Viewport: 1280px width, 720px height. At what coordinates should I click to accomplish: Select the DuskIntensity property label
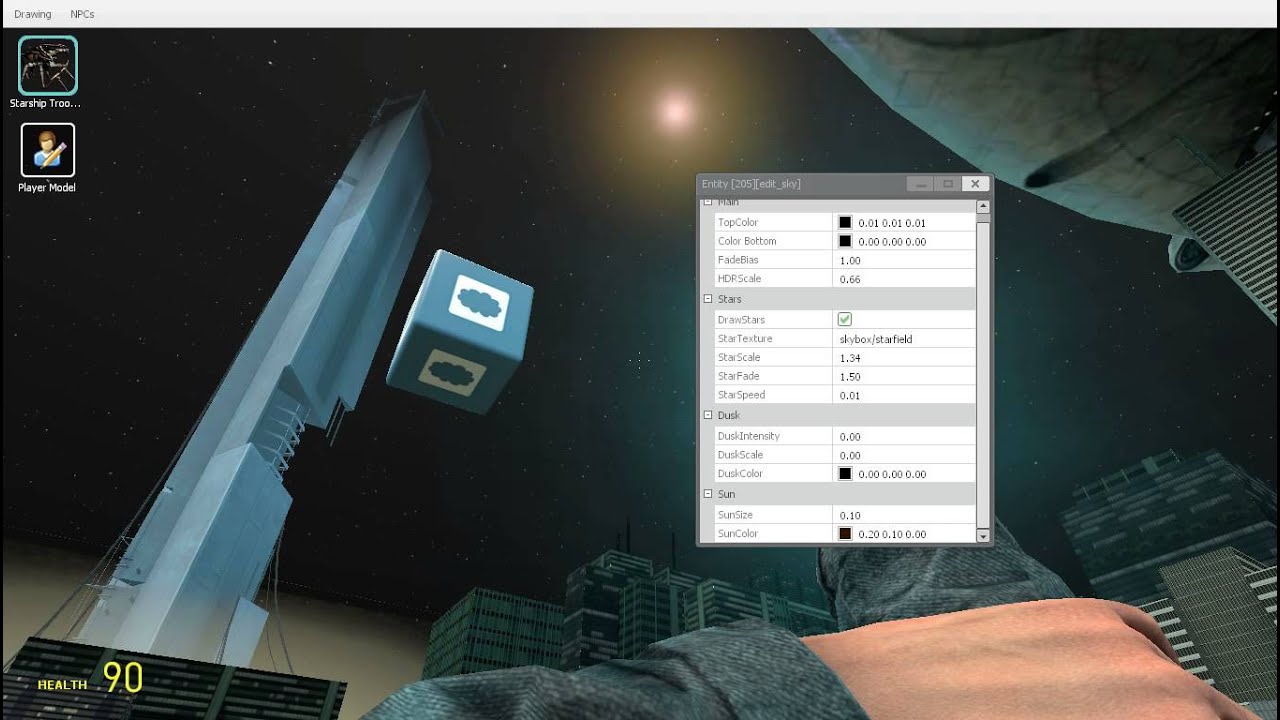pyautogui.click(x=749, y=436)
